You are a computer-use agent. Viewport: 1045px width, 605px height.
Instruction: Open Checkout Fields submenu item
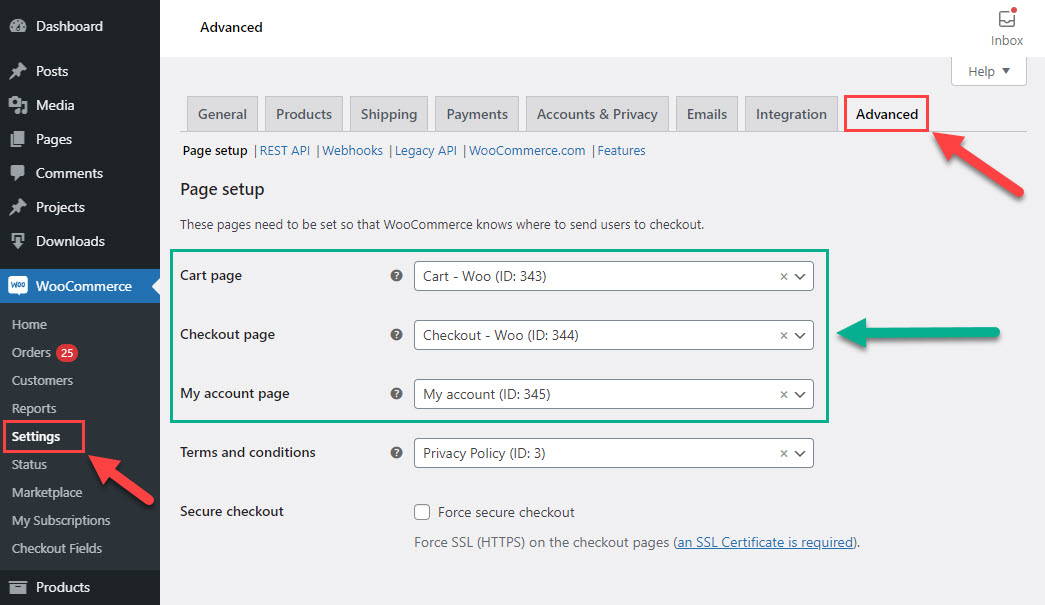[x=57, y=548]
